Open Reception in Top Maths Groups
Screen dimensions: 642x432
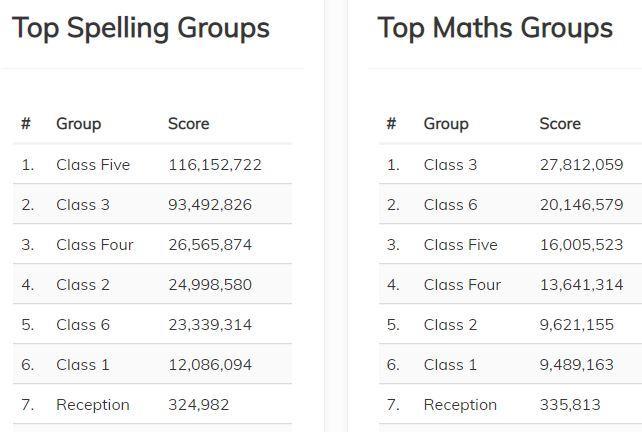460,405
